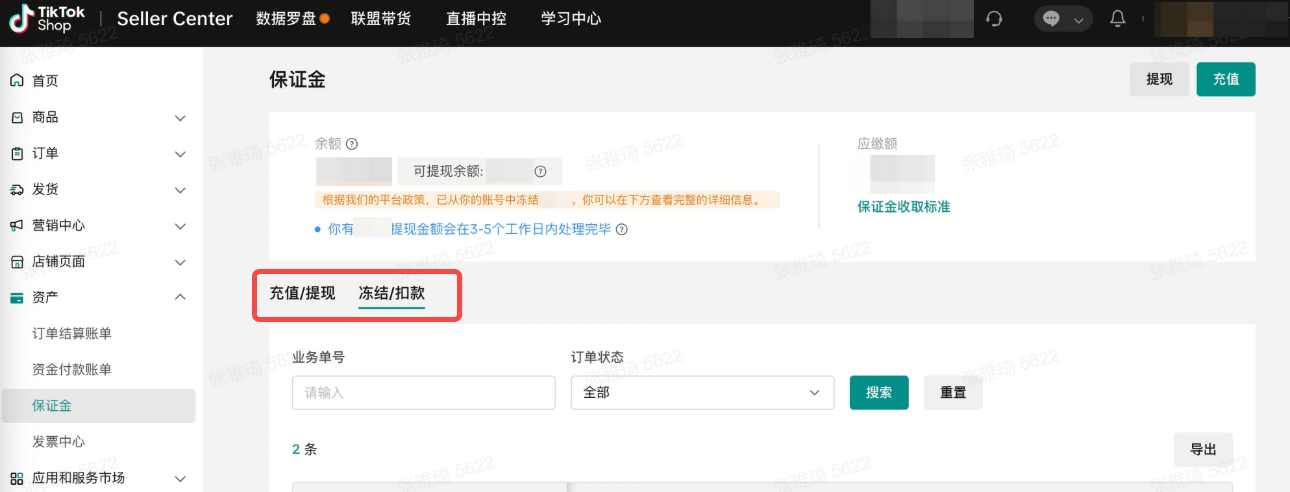Expand the 发货 sidebar menu chevron
This screenshot has height=492, width=1290.
pyautogui.click(x=180, y=190)
